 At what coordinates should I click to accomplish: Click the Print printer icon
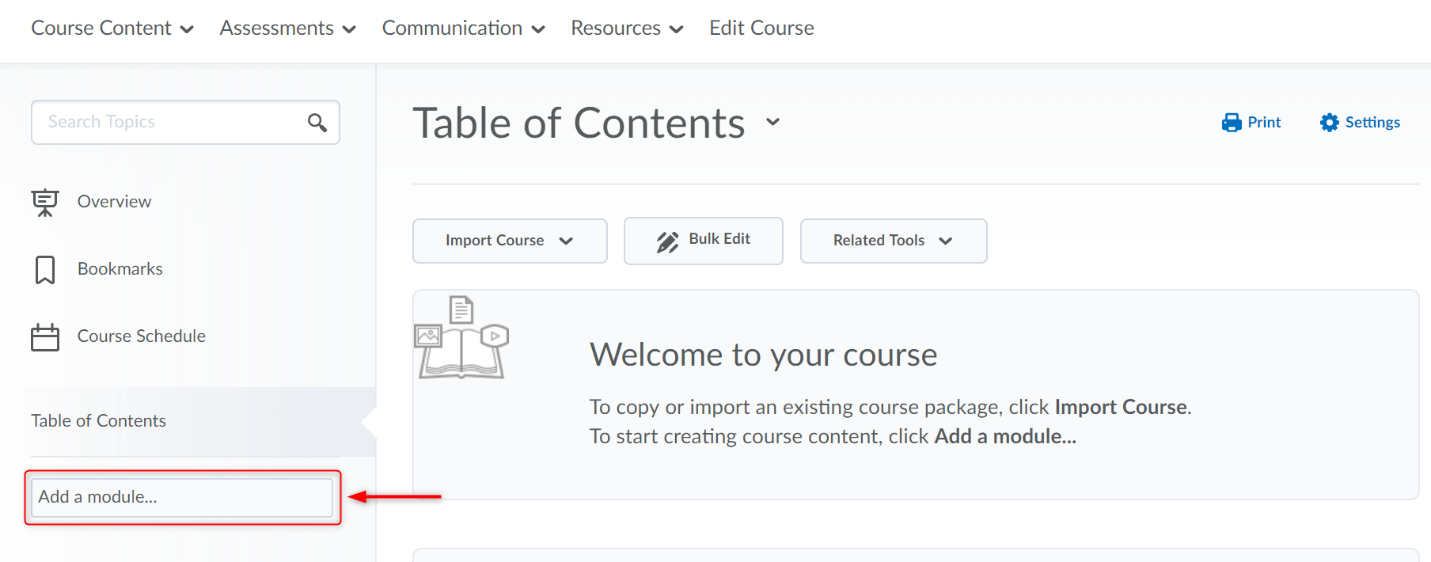tap(1231, 123)
